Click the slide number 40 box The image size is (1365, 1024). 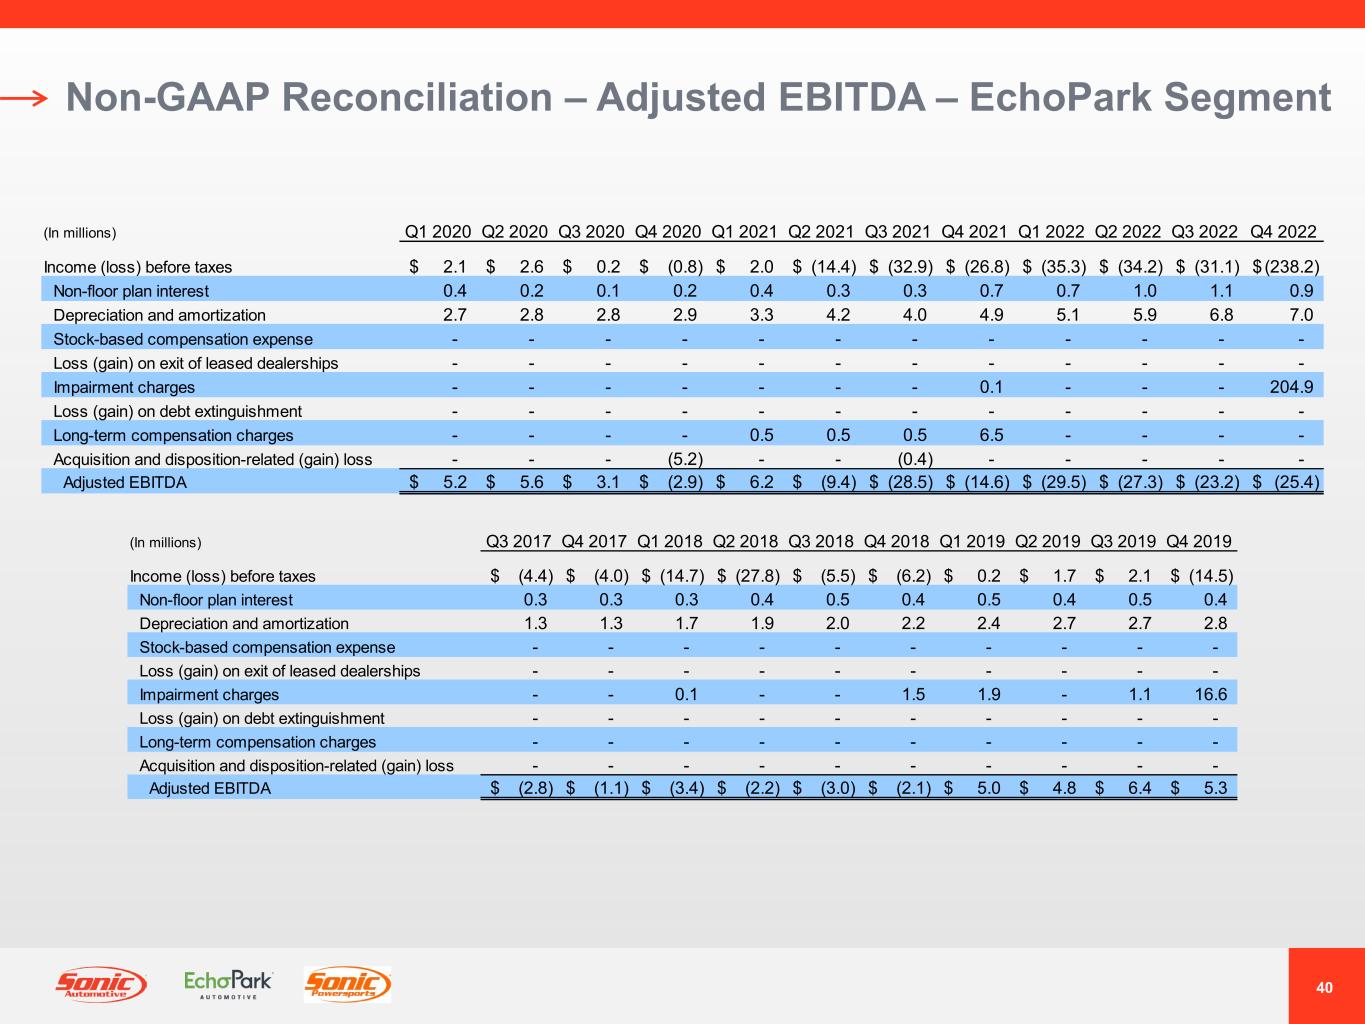[1325, 987]
